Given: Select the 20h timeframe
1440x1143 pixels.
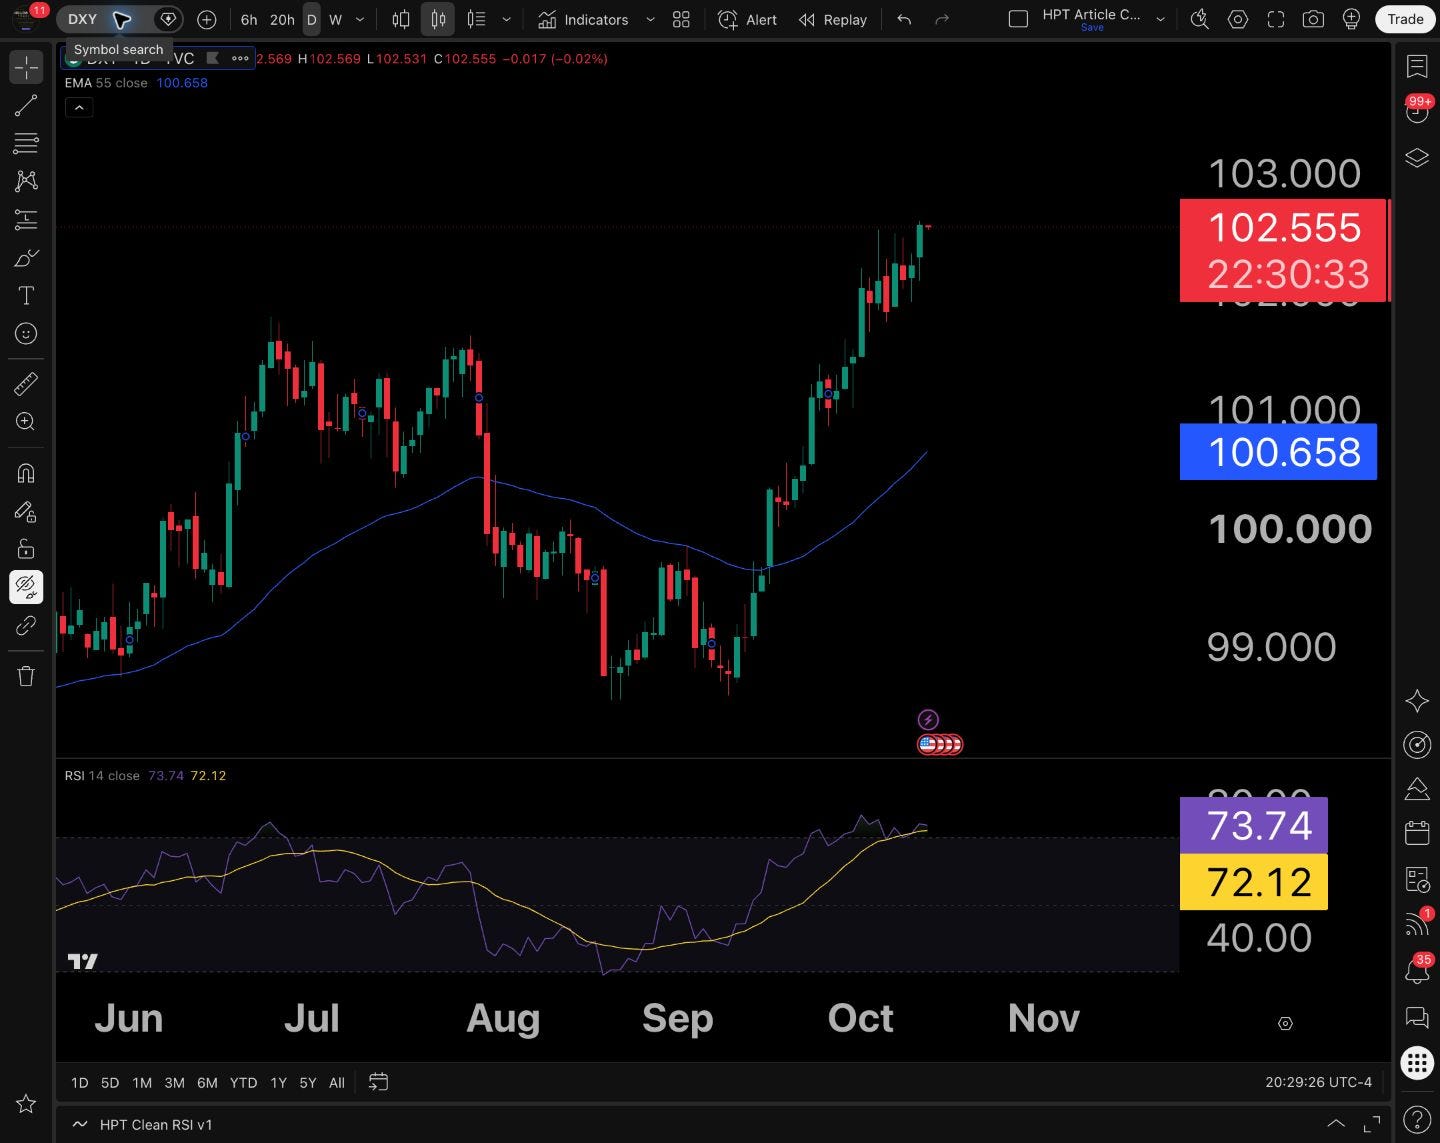Looking at the screenshot, I should pos(282,19).
